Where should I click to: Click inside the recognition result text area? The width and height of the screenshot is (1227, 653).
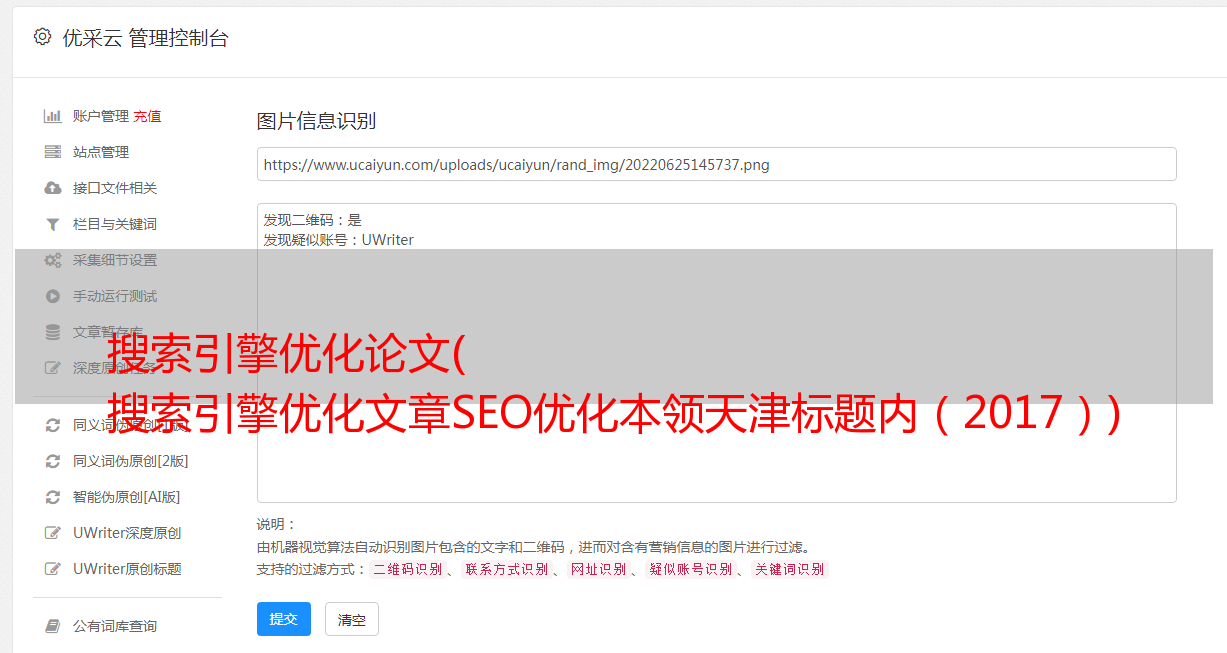[716, 353]
